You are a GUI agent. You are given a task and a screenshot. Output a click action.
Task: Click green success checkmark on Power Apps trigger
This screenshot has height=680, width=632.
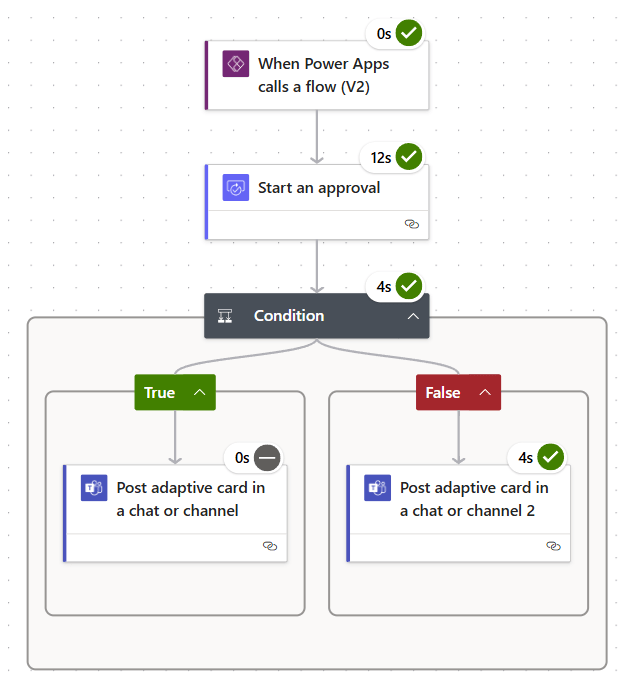pos(409,33)
